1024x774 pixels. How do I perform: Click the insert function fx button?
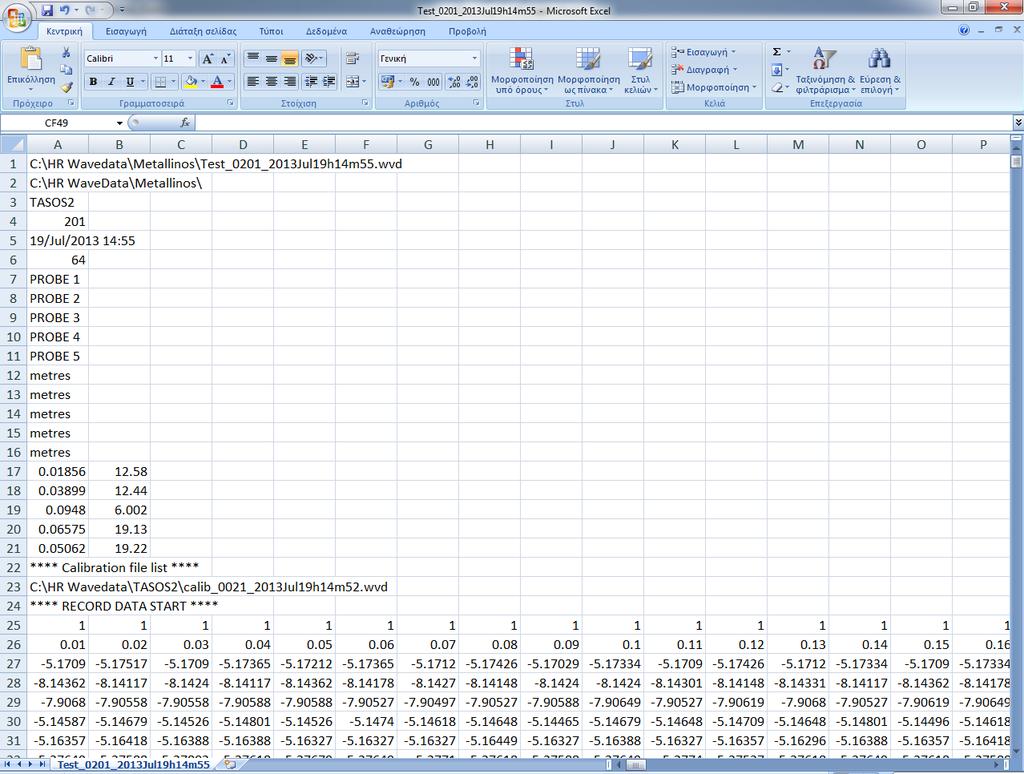pos(185,122)
